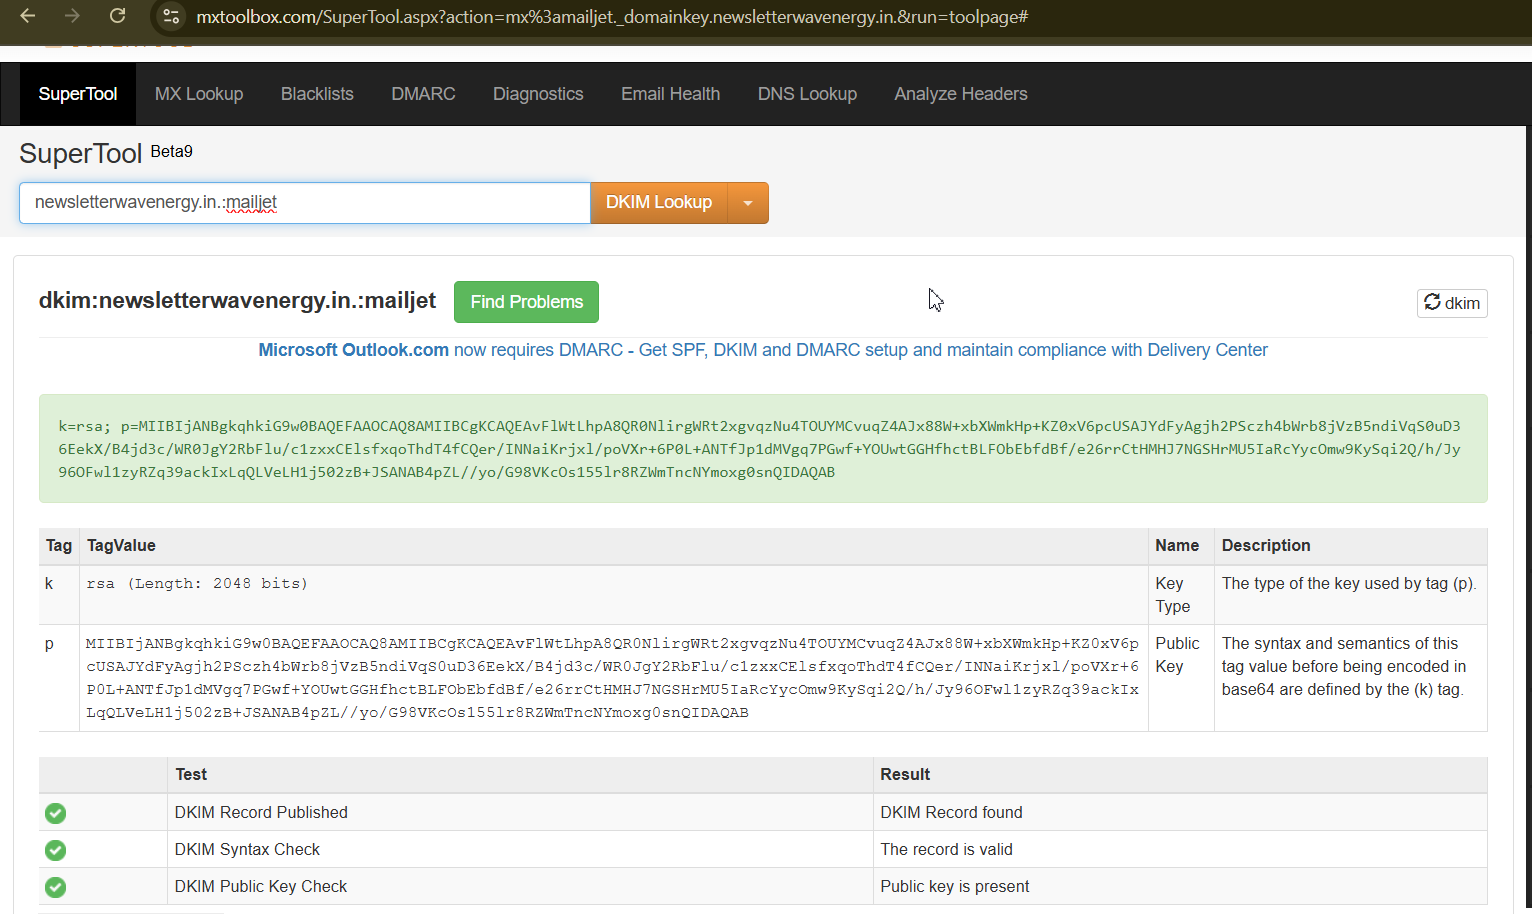The width and height of the screenshot is (1532, 914).
Task: Open the DMARC tab
Action: [423, 94]
